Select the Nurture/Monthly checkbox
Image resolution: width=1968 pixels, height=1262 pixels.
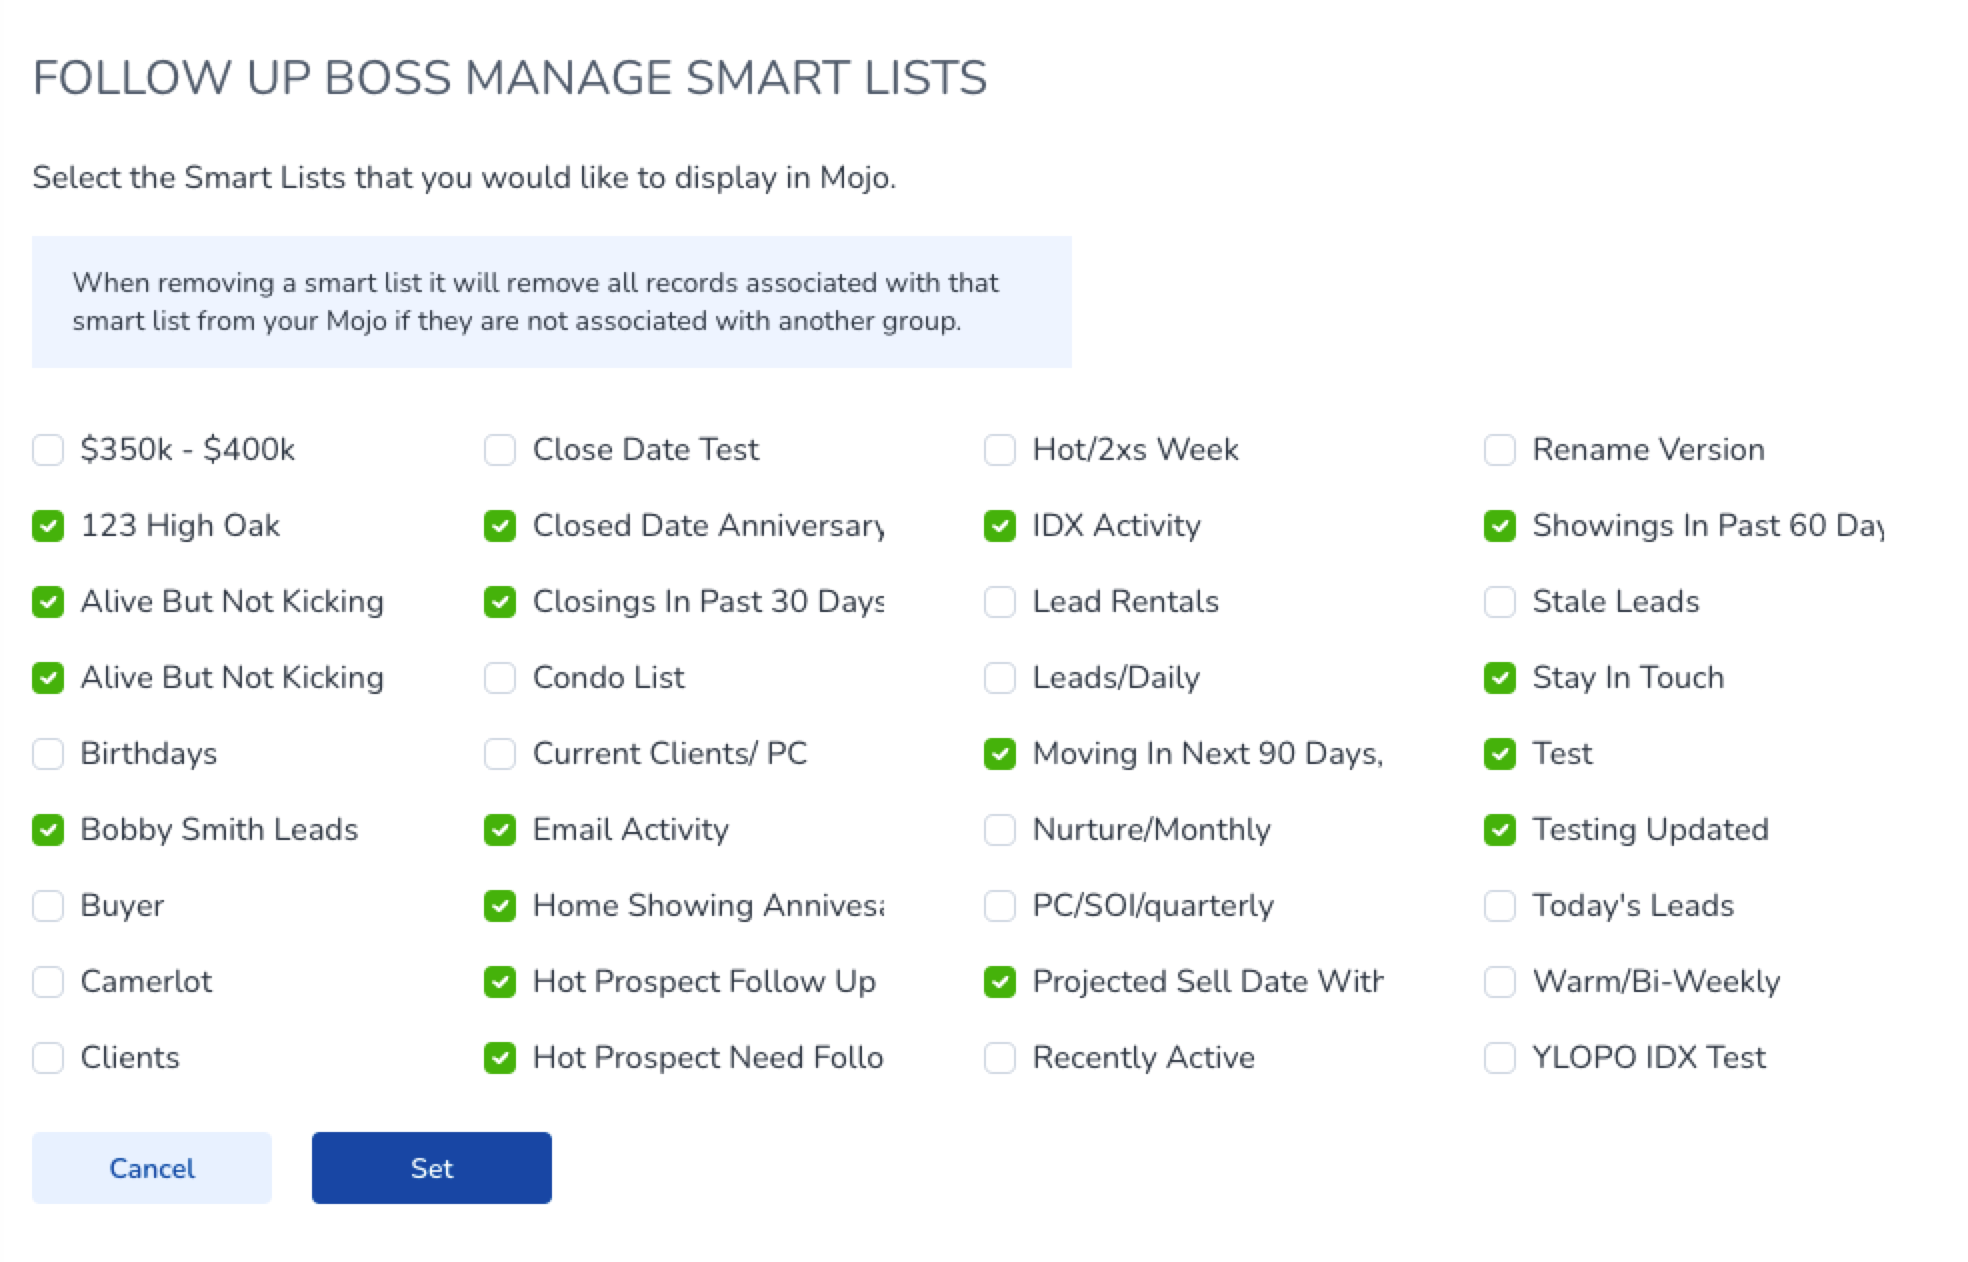1000,830
